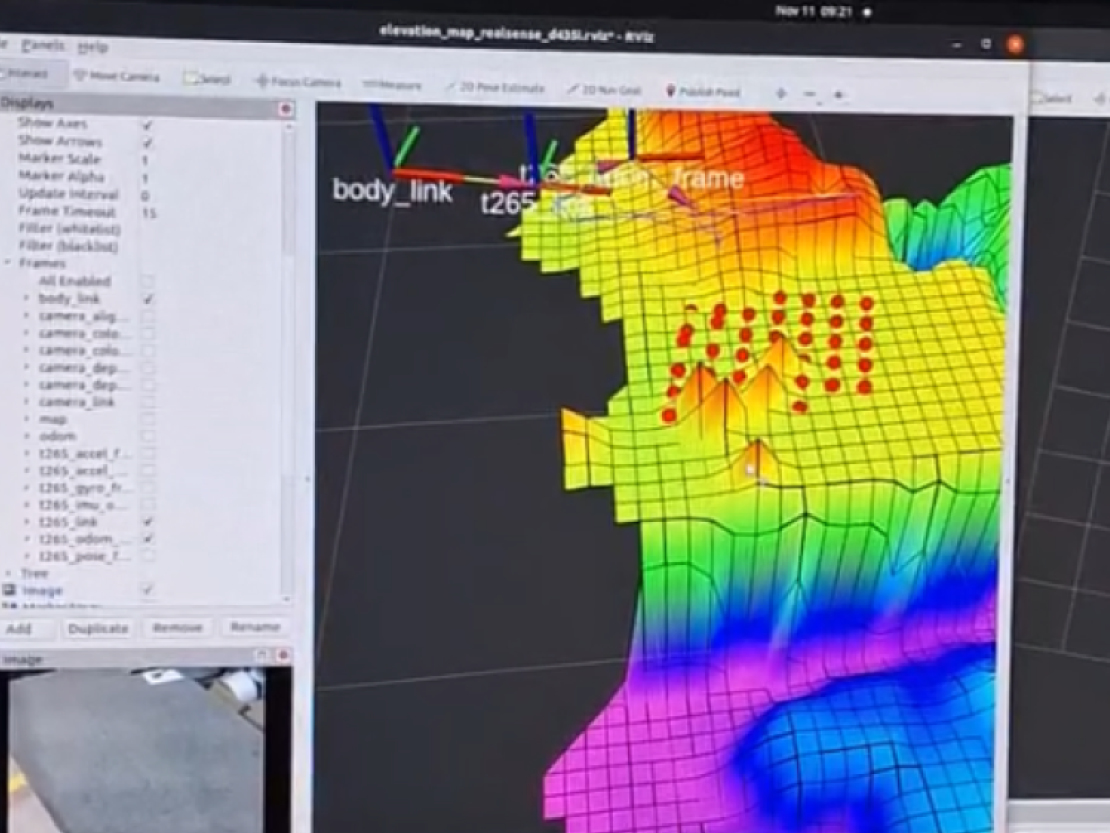The height and width of the screenshot is (833, 1110).
Task: Toggle the Show Arrows checkbox
Action: pyautogui.click(x=147, y=142)
